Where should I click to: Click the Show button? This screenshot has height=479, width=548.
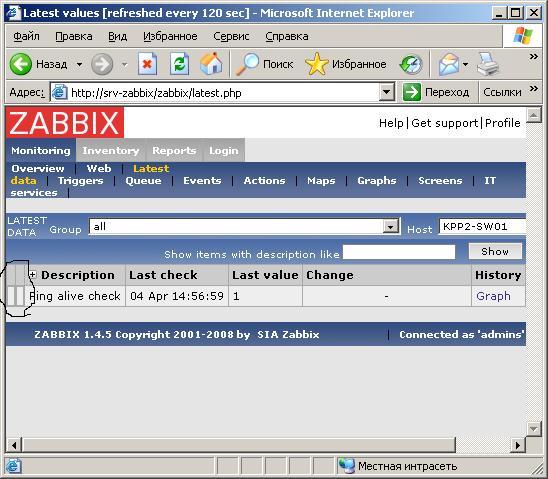point(495,251)
